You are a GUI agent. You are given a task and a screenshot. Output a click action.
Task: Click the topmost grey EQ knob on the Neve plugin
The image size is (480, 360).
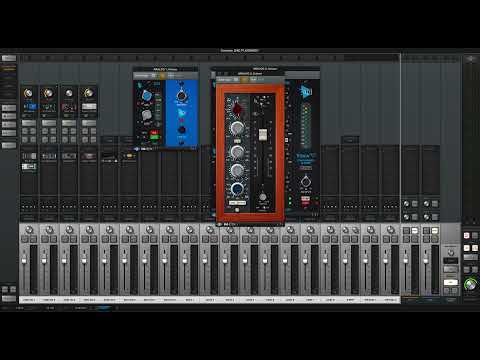(x=237, y=127)
